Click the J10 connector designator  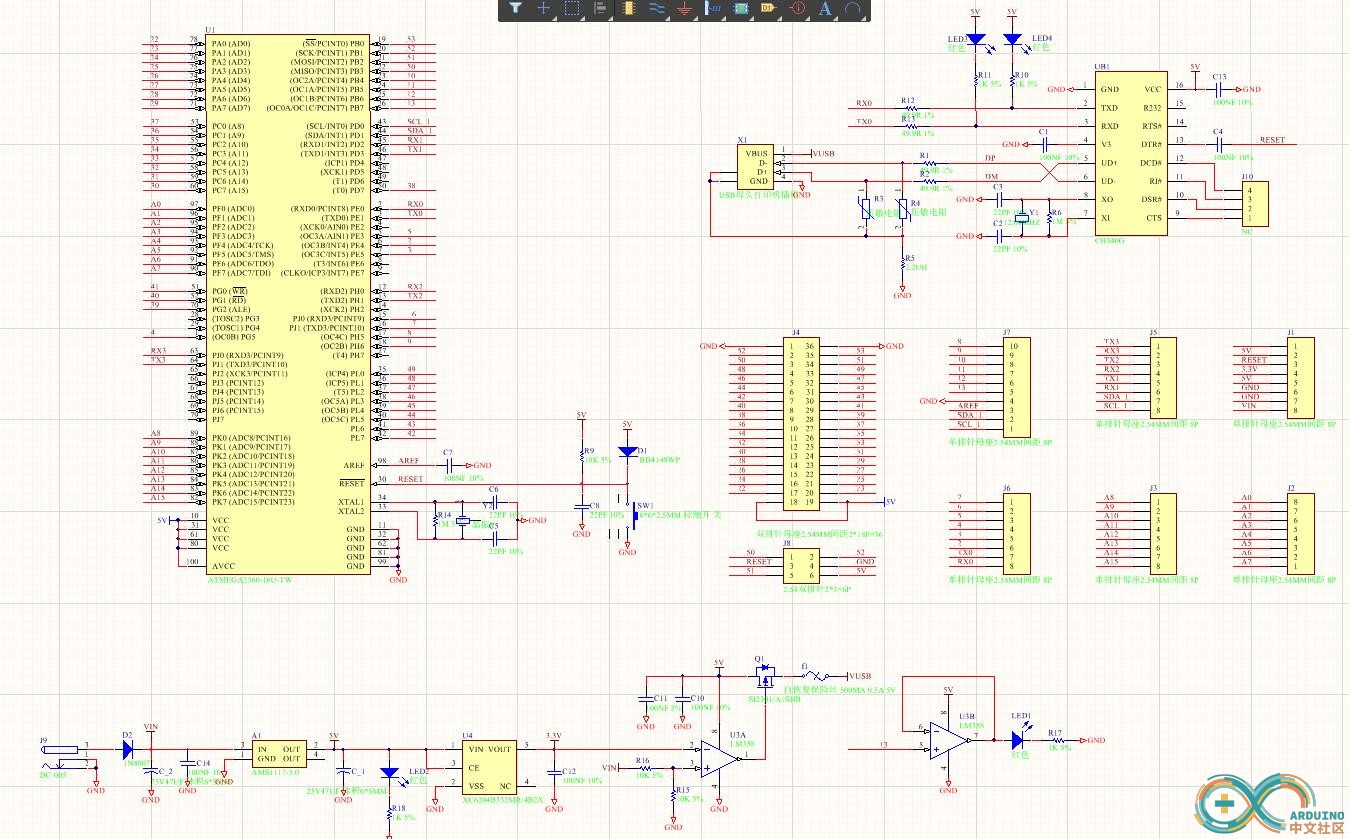coord(1247,177)
